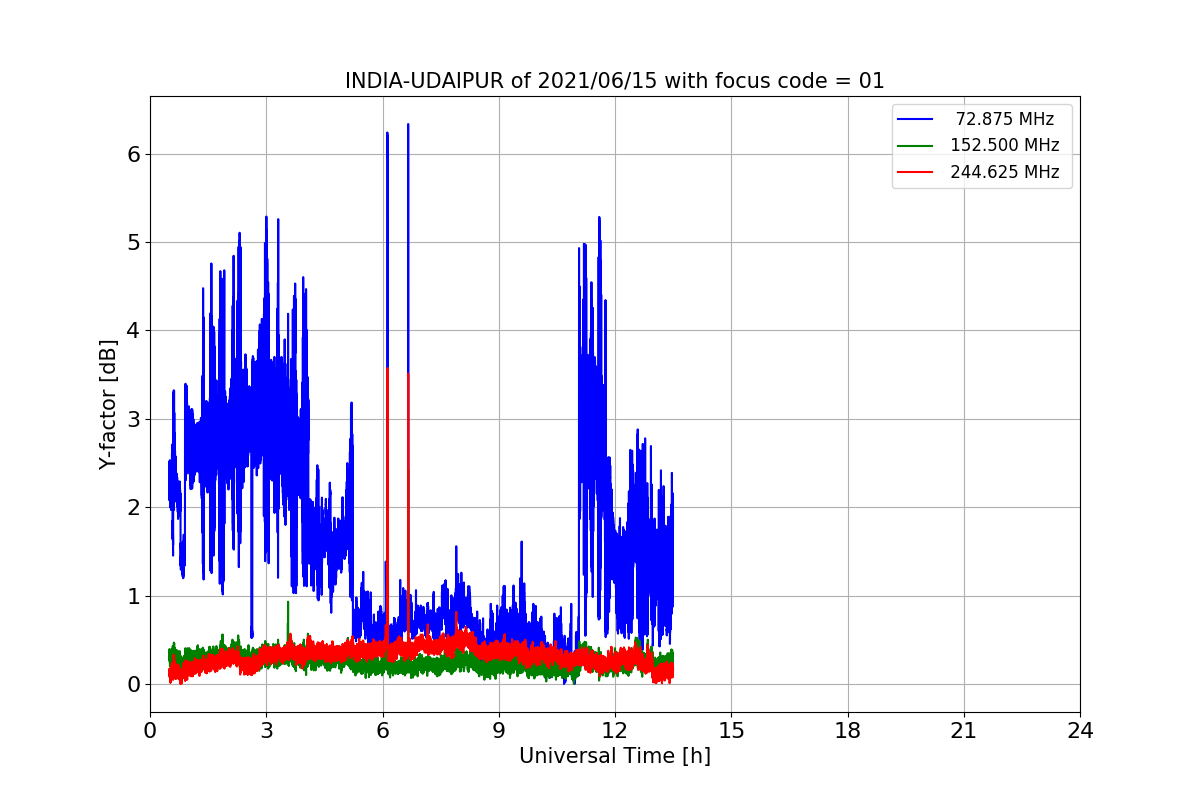Click the y-axis tick label '3'
This screenshot has height=800, width=1200.
(133, 419)
